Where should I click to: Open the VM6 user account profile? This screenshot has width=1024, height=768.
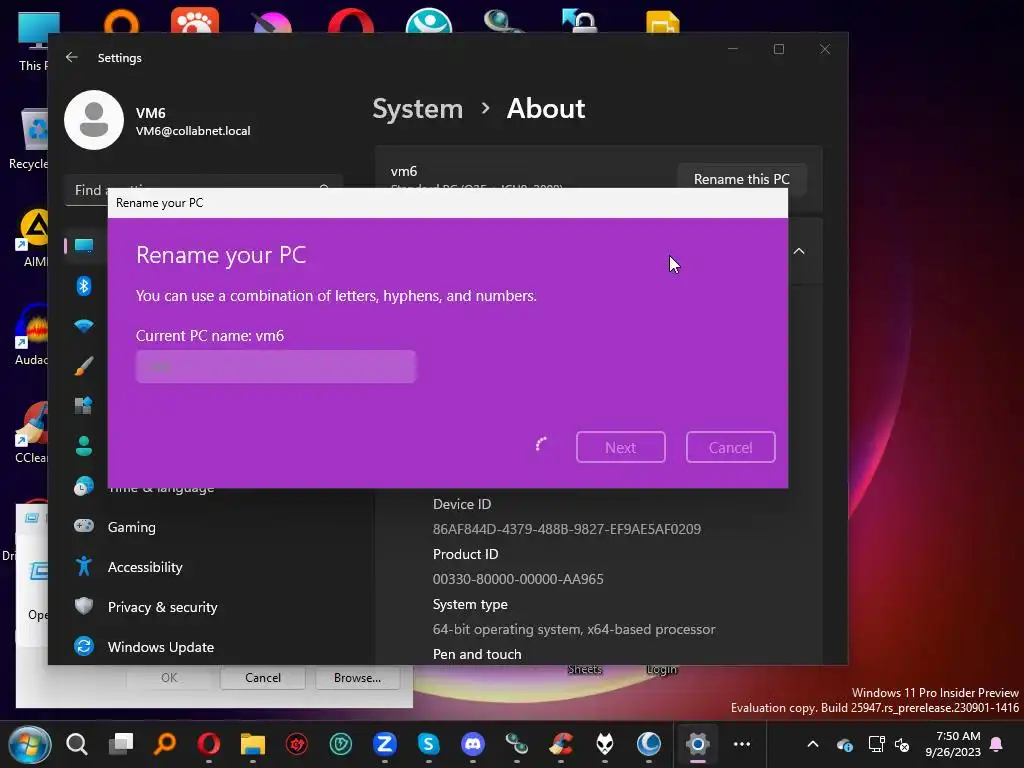[158, 121]
